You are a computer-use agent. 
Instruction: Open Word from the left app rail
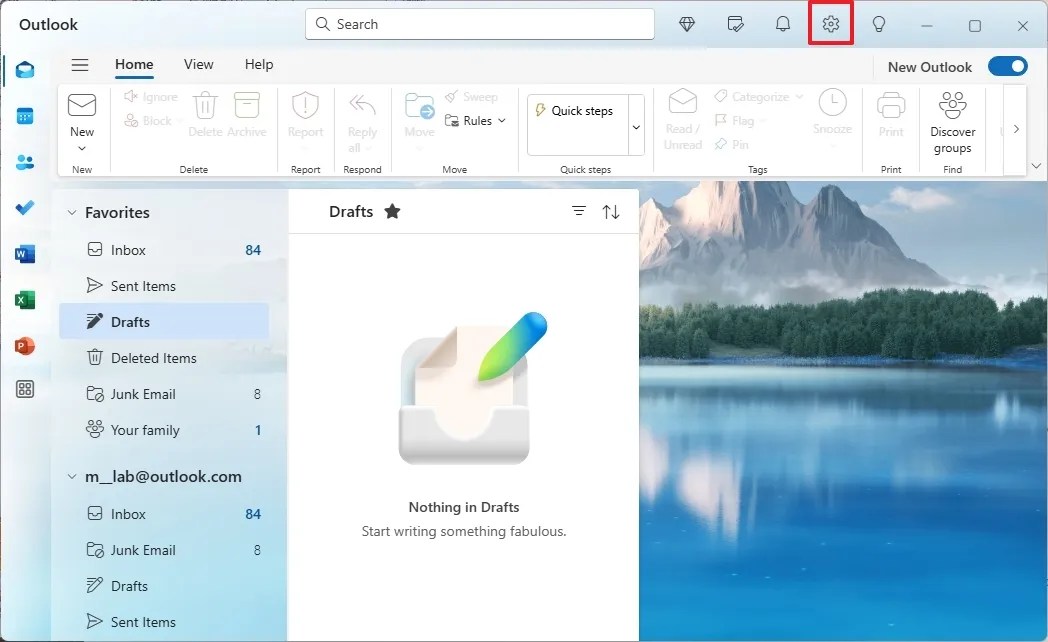click(24, 254)
